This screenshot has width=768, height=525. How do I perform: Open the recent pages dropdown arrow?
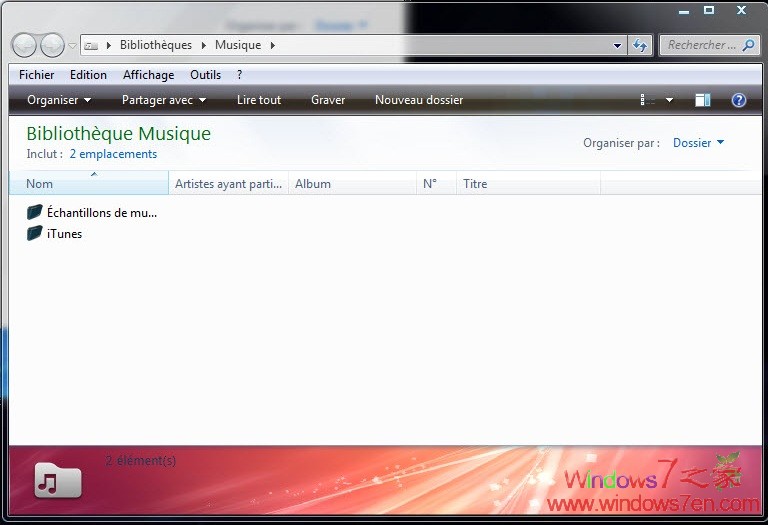click(x=72, y=46)
